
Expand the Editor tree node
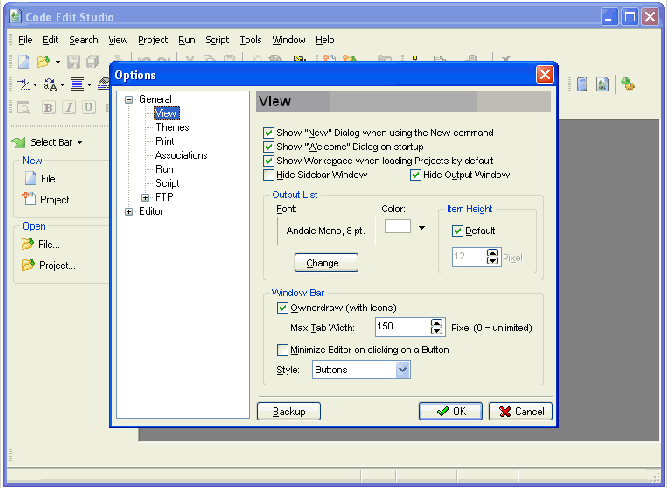point(129,212)
